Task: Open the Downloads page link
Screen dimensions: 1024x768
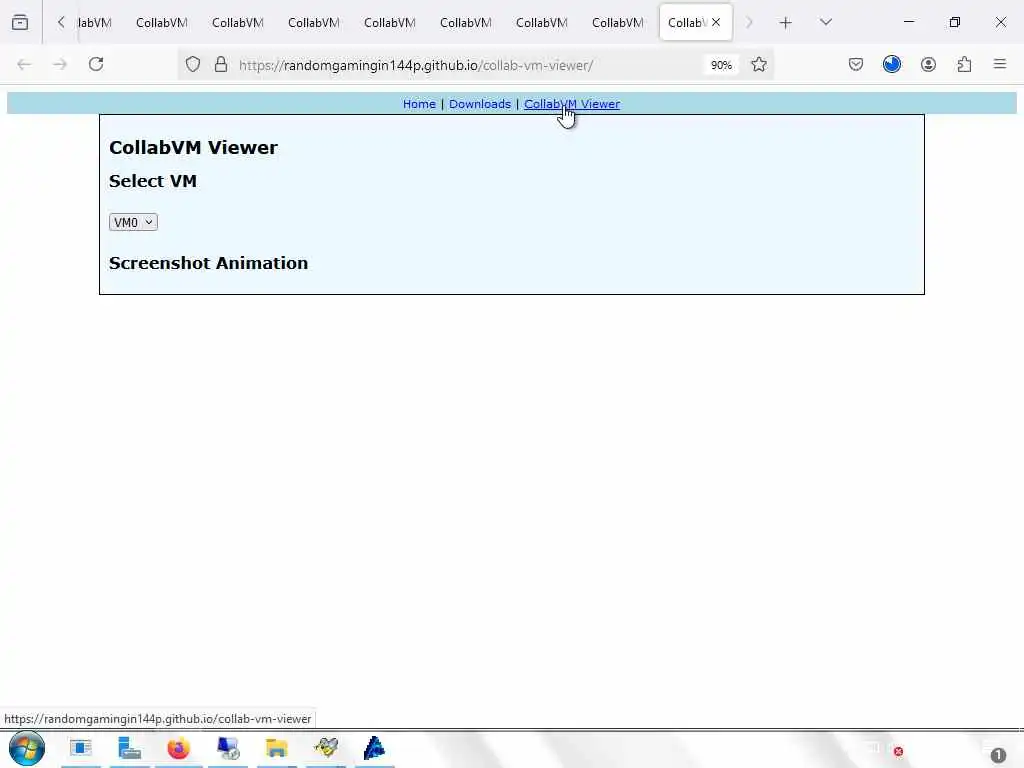Action: 480,104
